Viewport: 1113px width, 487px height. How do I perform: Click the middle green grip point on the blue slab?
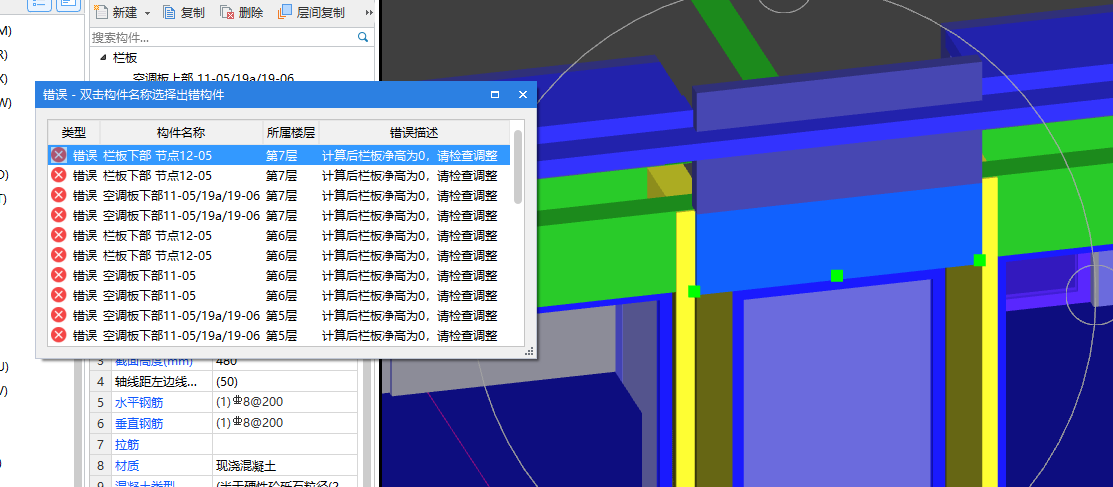point(837,275)
